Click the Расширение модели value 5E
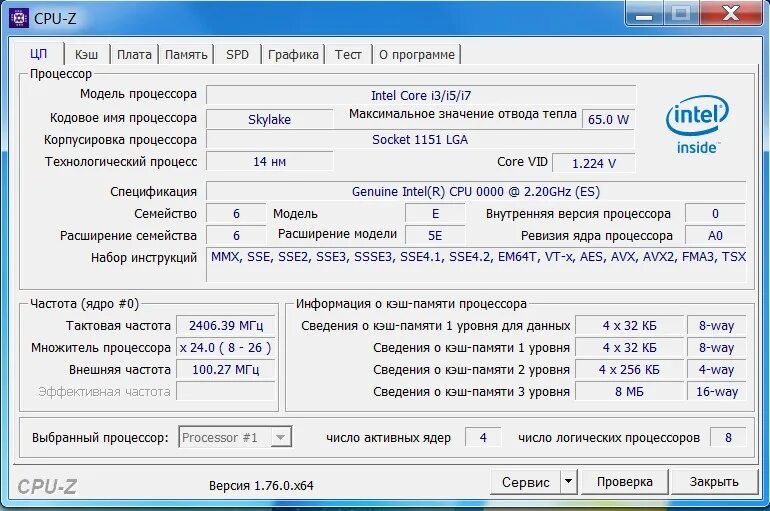The height and width of the screenshot is (511, 770). coord(435,236)
